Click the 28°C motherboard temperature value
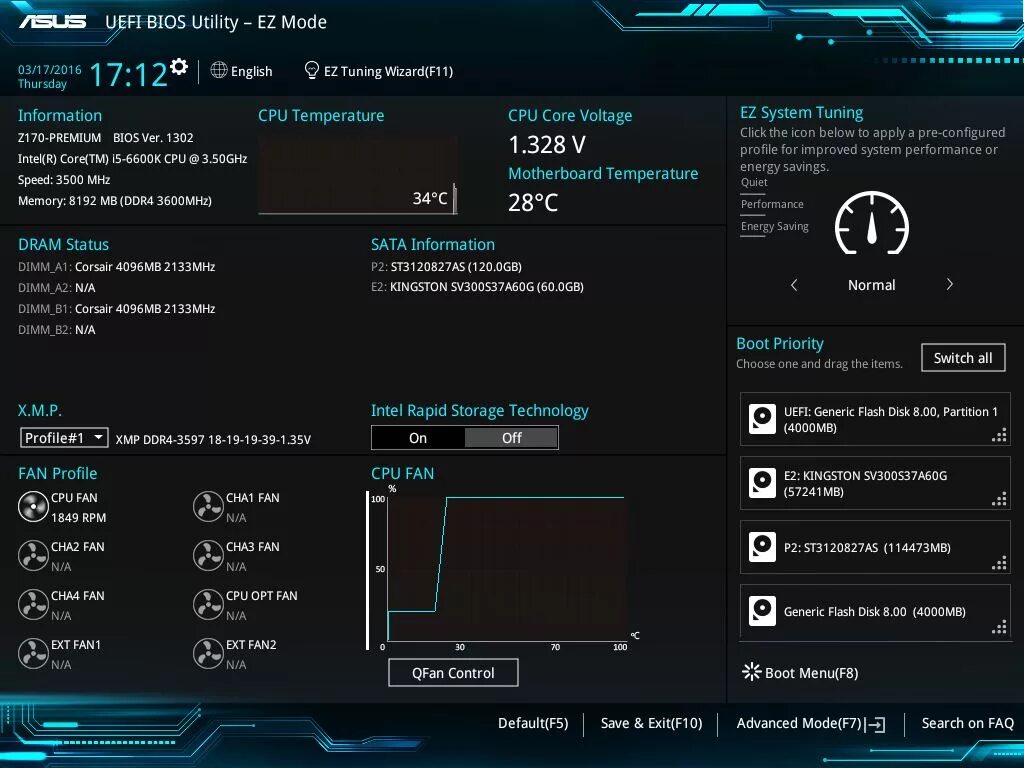The image size is (1024, 768). (x=533, y=203)
